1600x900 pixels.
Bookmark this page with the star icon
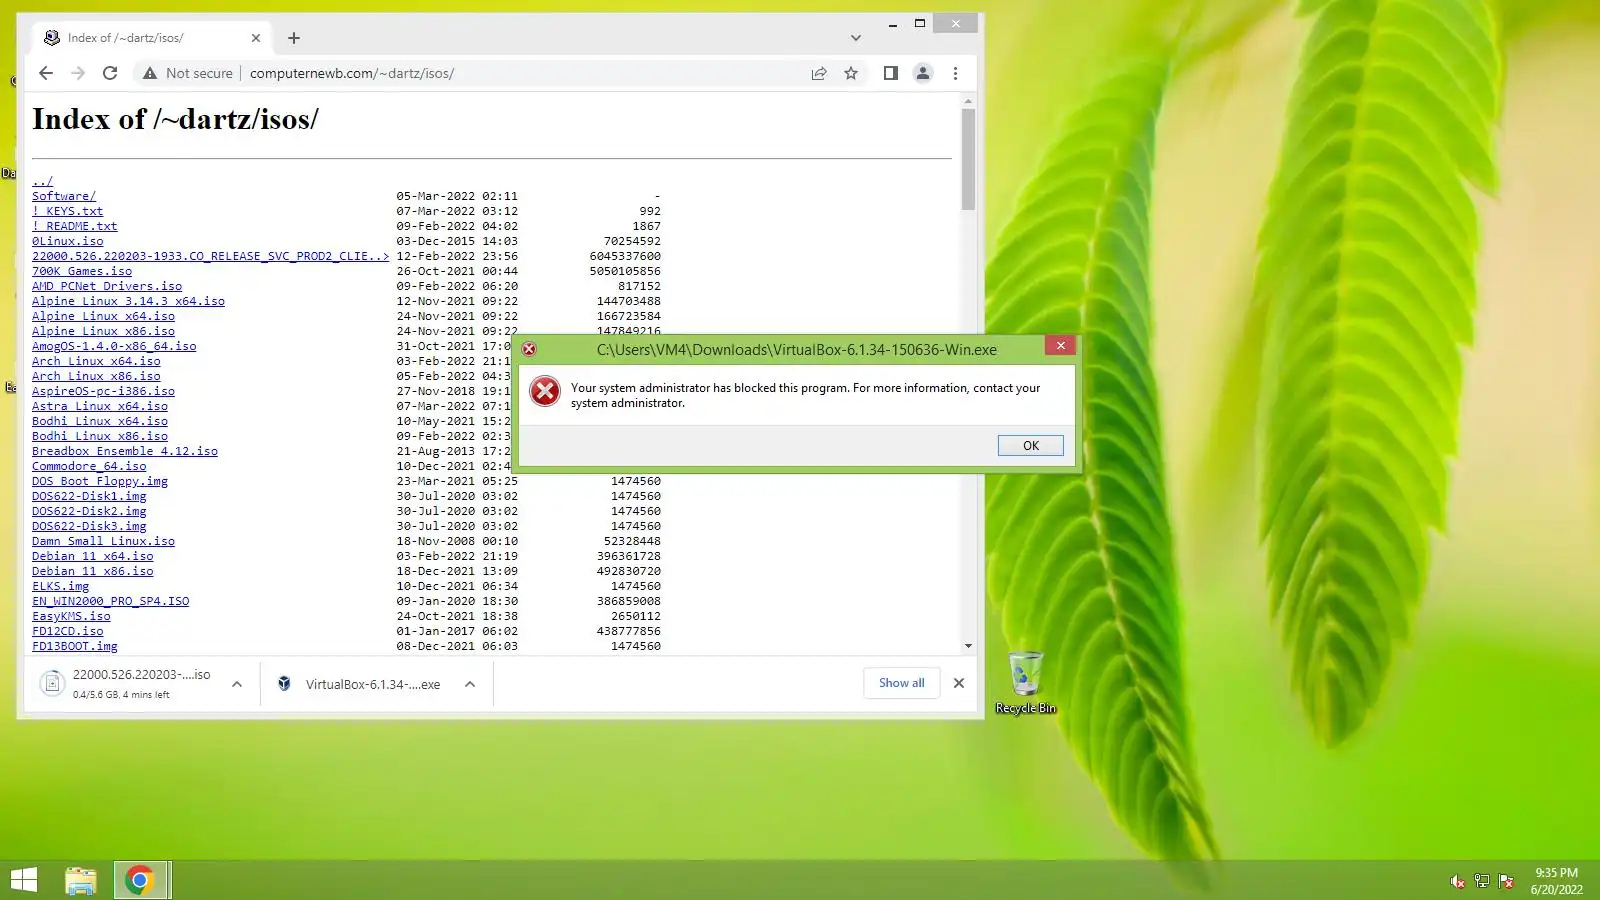[851, 73]
